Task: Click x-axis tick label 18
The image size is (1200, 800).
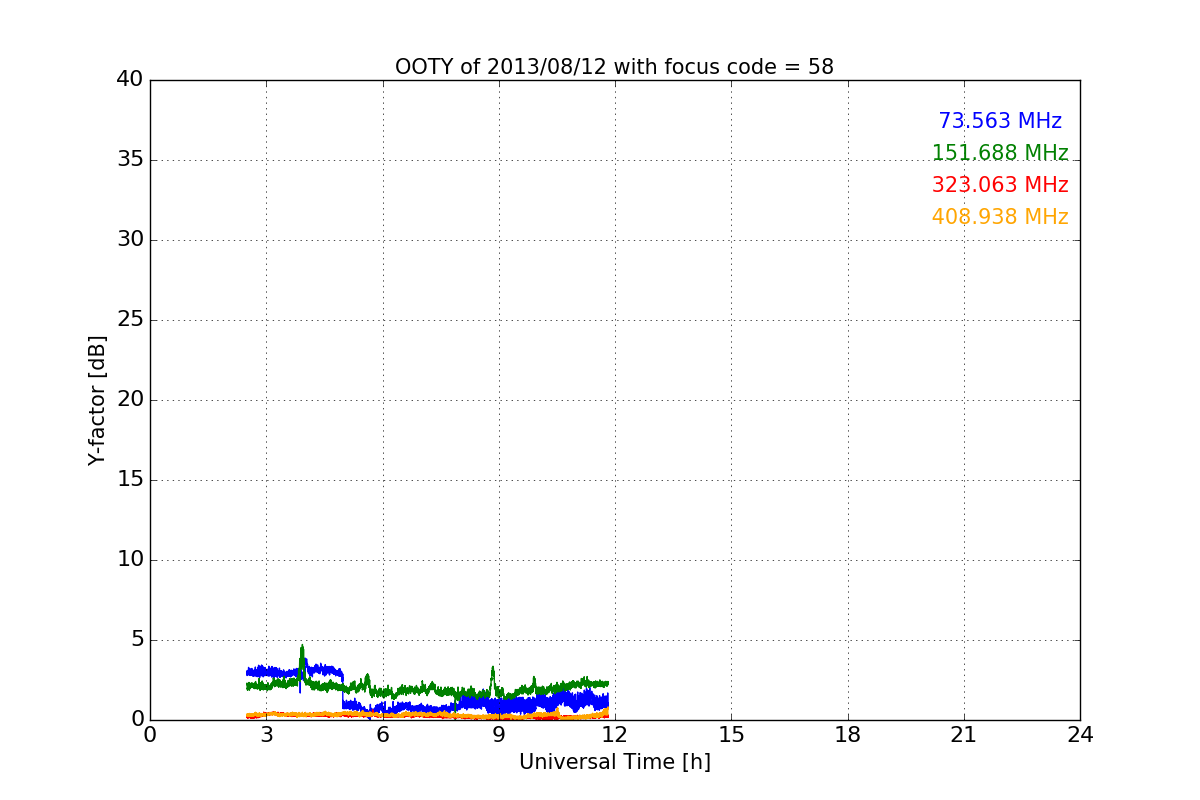Action: pos(848,735)
